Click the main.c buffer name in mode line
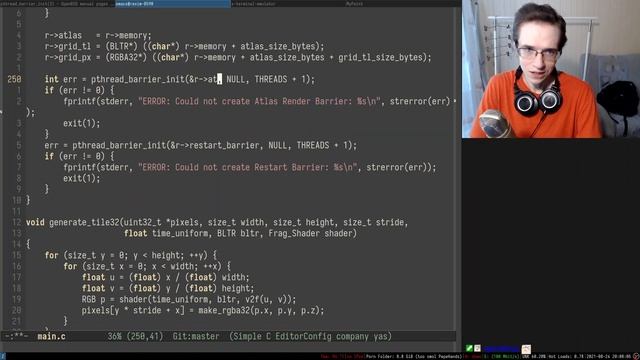Screen dimensions: 640x360 [51, 337]
